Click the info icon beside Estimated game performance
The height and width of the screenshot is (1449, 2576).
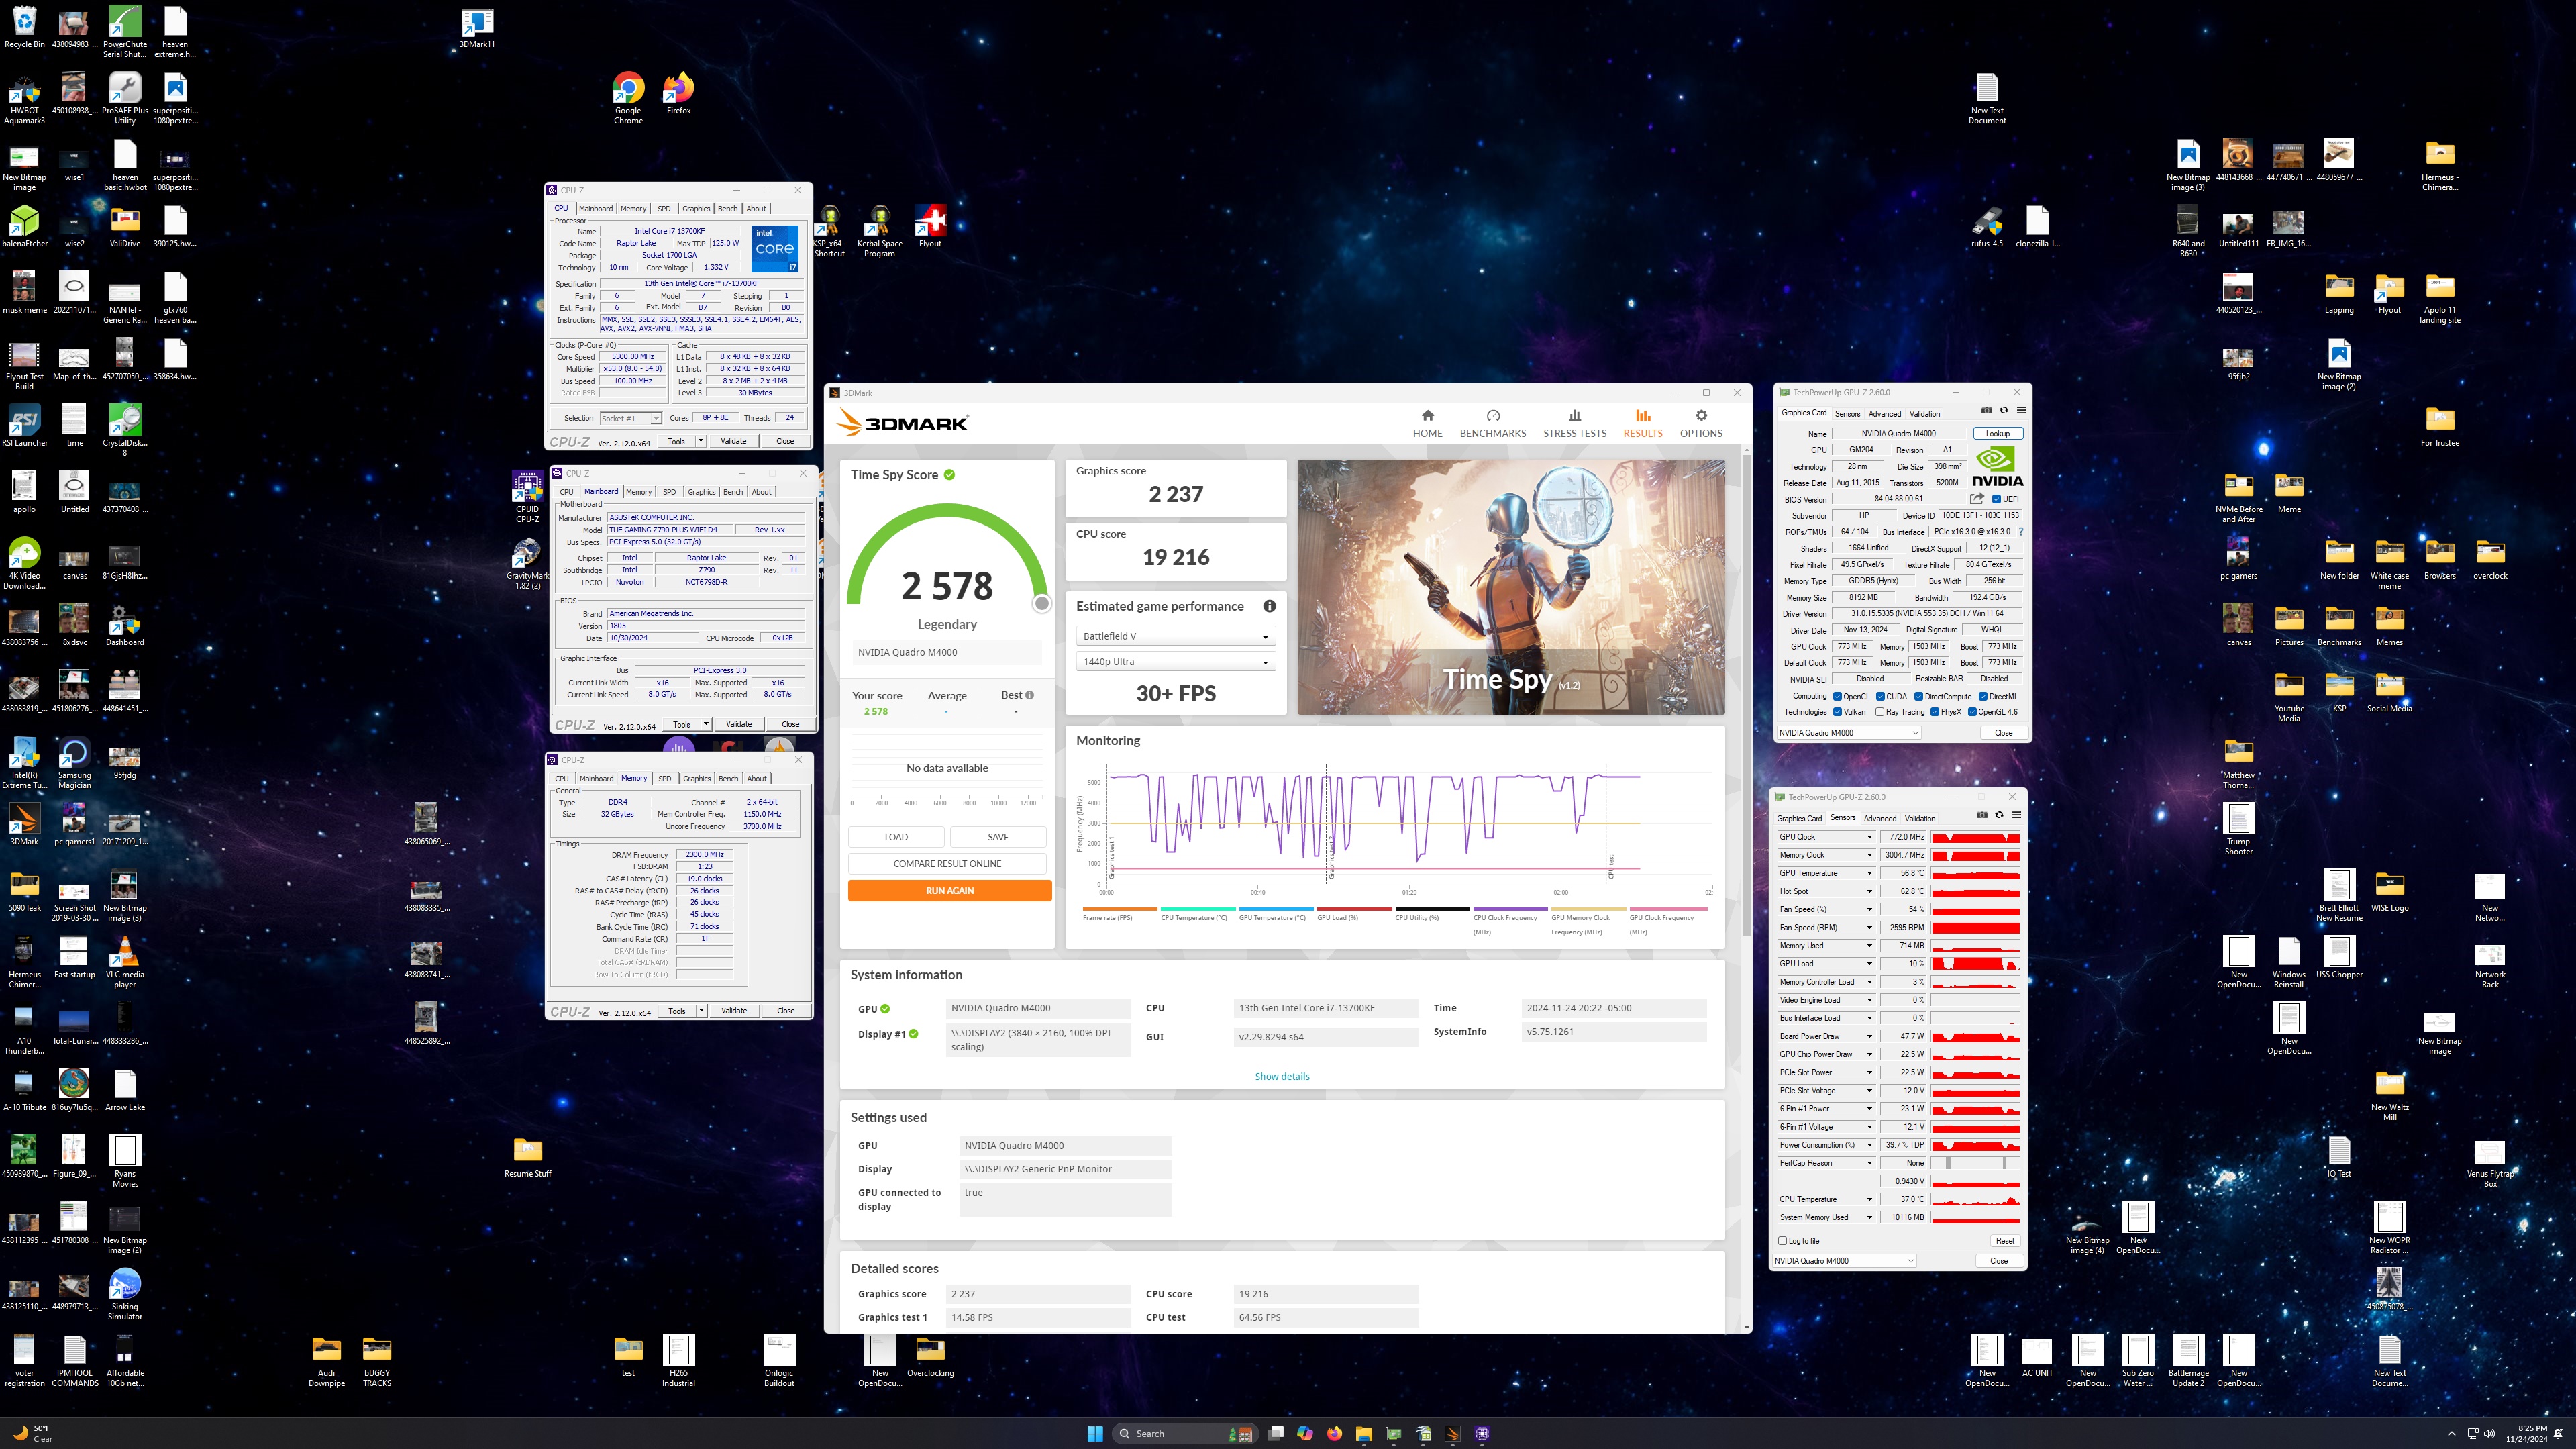pos(1269,606)
